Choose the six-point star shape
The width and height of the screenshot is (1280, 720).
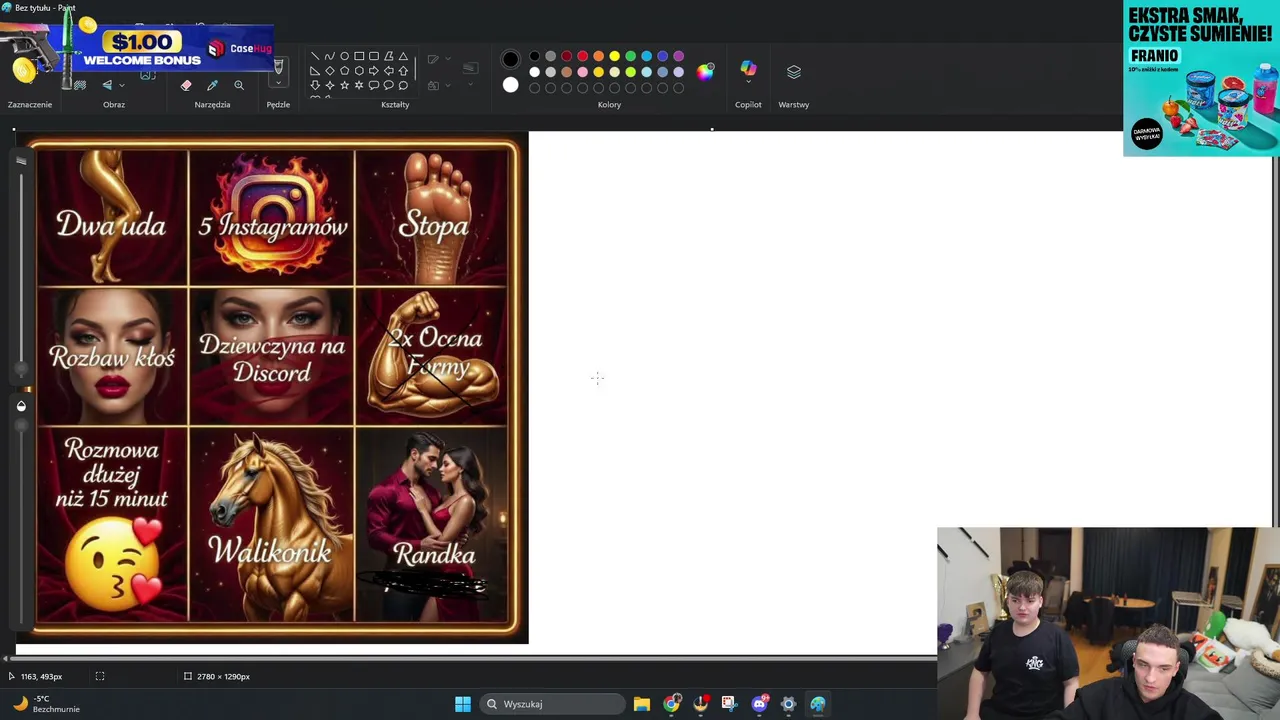point(359,85)
